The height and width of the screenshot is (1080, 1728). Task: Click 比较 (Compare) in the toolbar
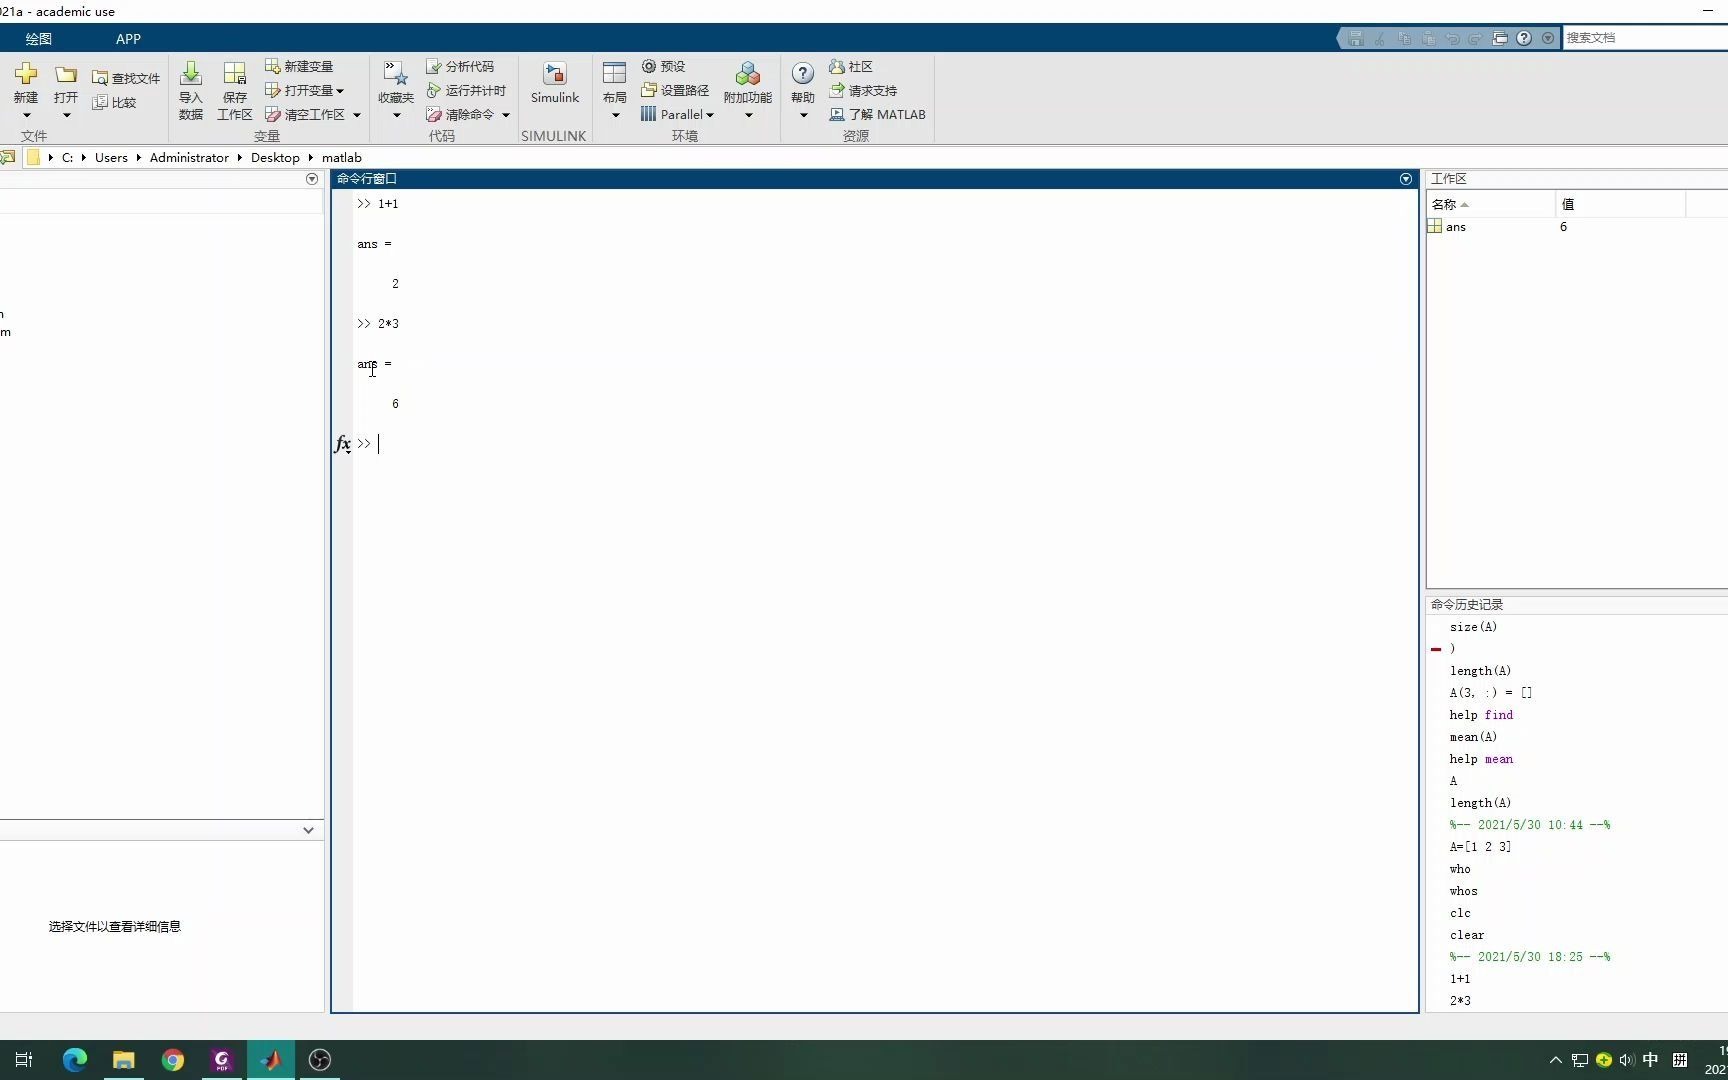coord(114,102)
